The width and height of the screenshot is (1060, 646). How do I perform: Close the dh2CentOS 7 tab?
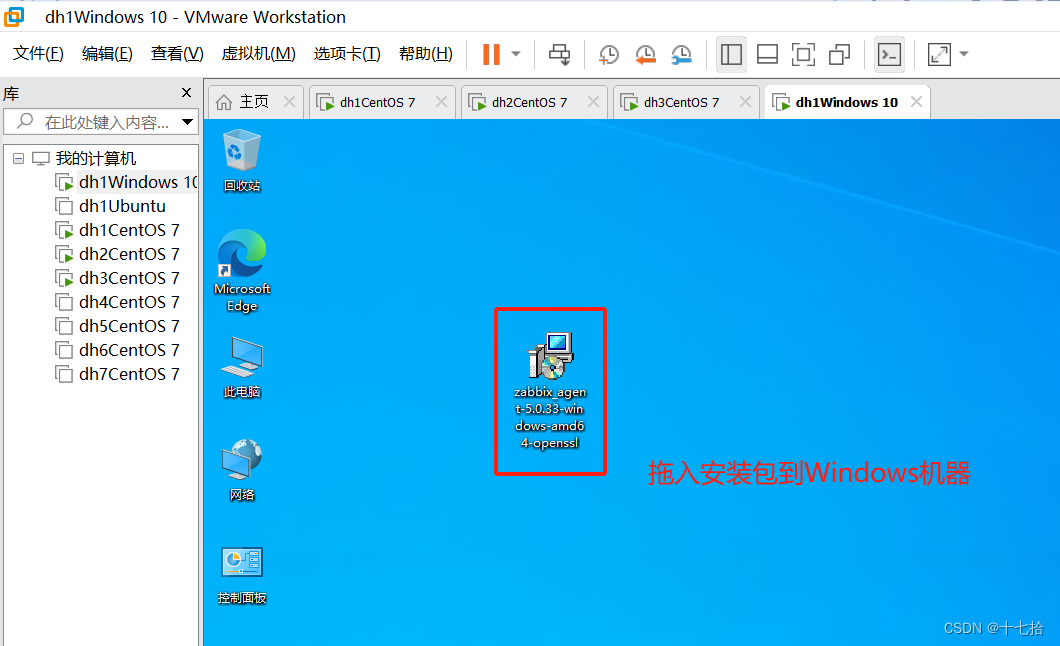click(594, 101)
